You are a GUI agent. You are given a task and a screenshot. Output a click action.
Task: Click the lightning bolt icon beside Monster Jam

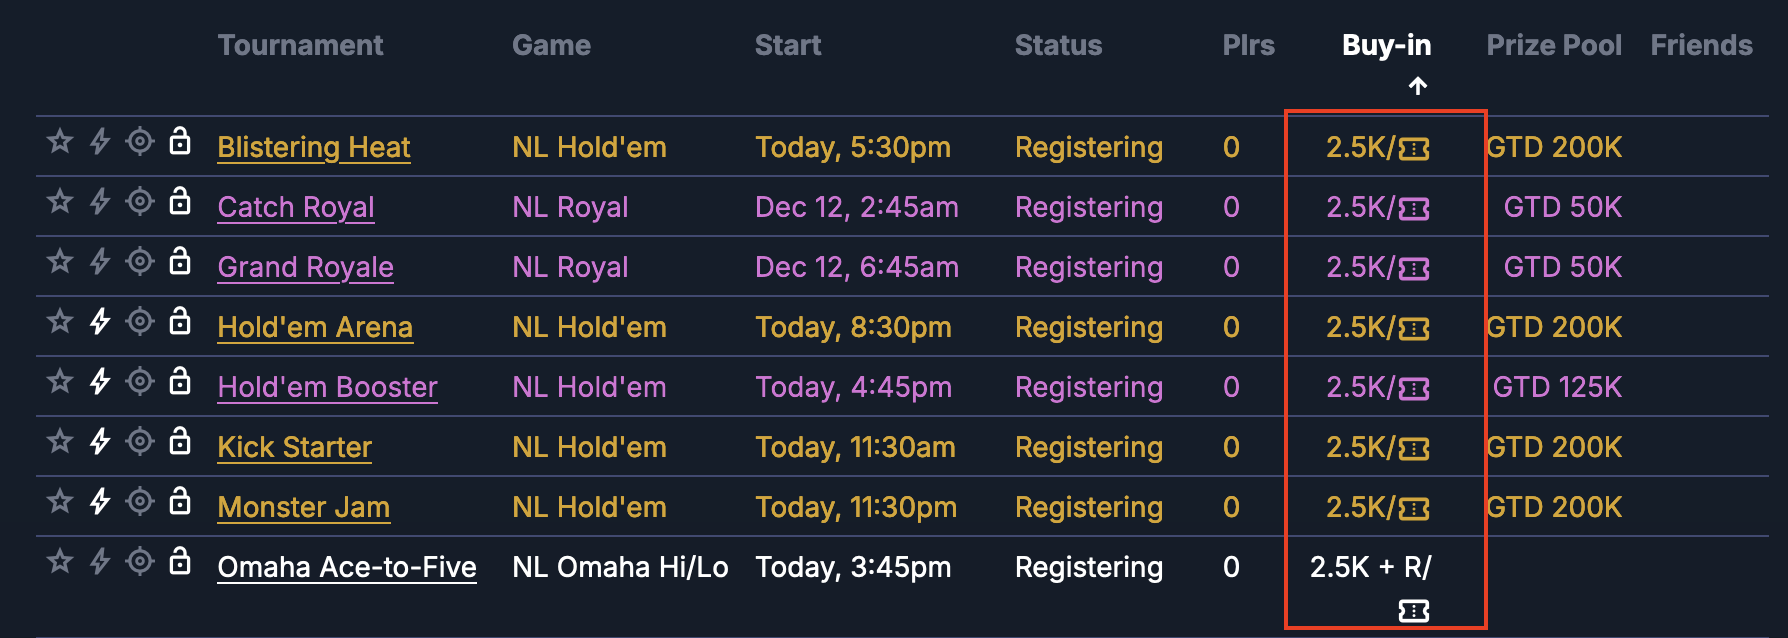[x=100, y=502]
